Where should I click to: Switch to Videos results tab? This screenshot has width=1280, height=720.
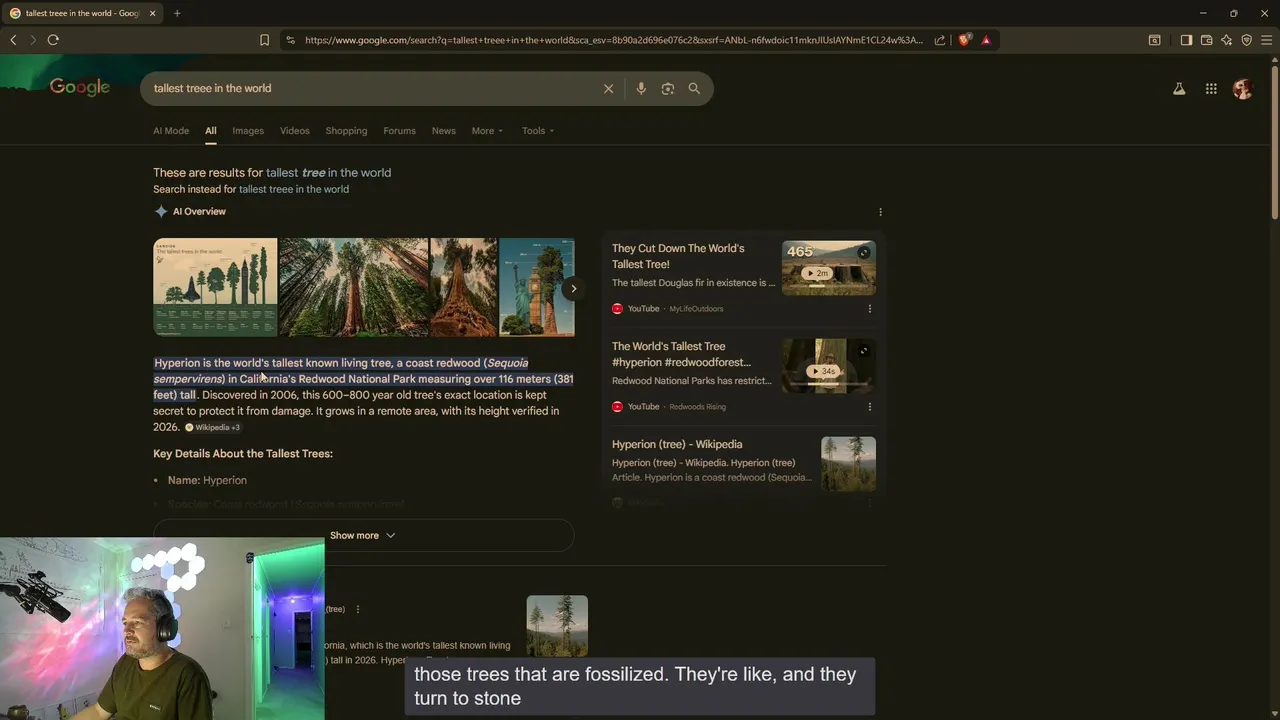pos(294,131)
